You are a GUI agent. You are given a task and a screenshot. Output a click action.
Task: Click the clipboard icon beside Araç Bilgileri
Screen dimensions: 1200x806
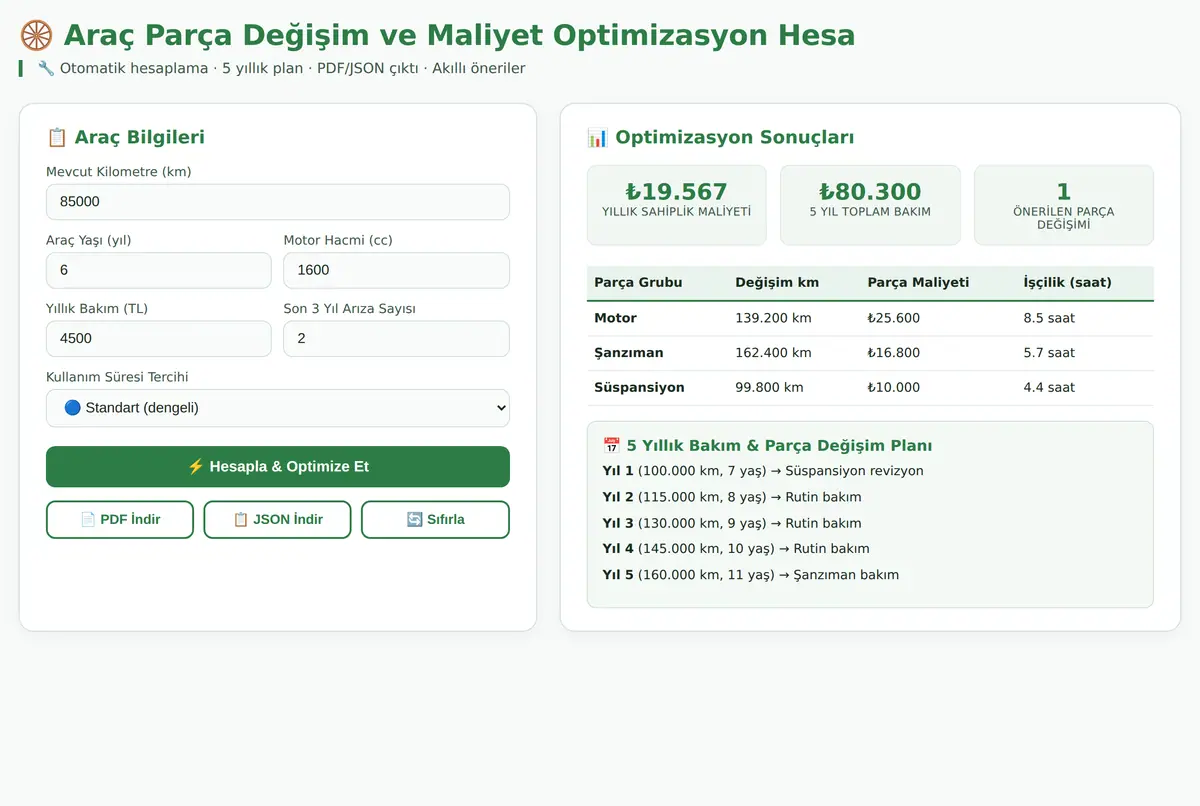pos(57,137)
